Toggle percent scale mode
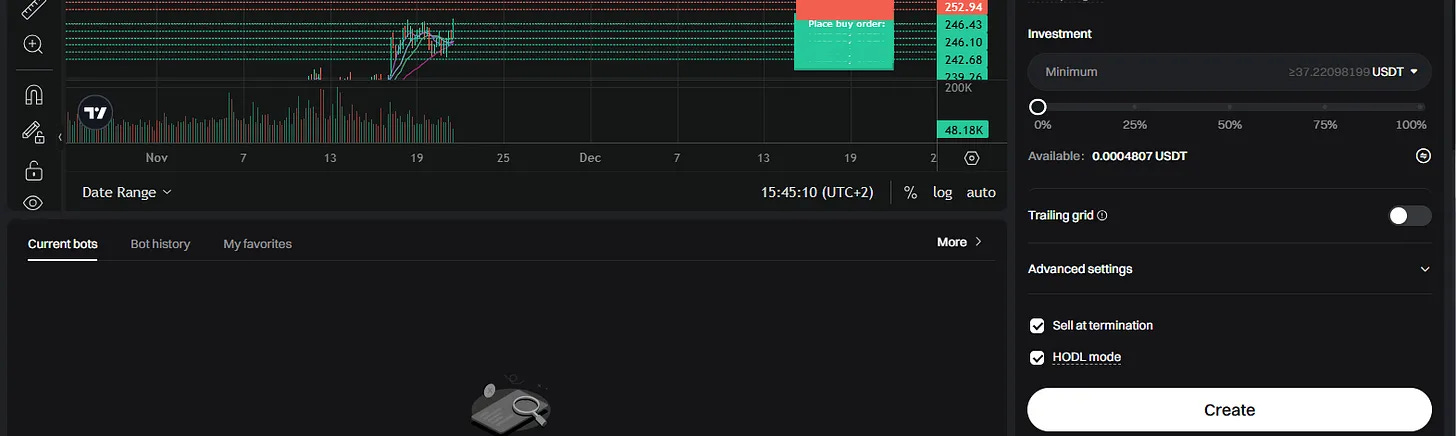The image size is (1456, 436). 910,192
